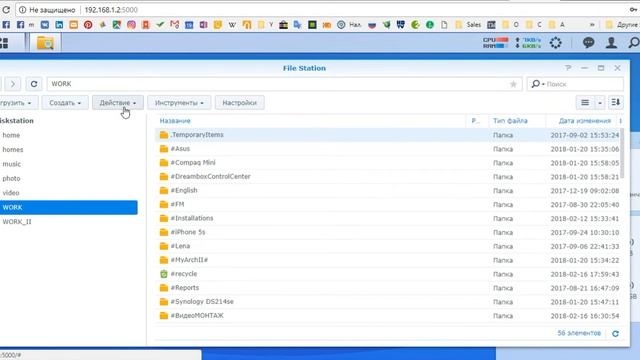Viewport: 640px width, 360px height.
Task: Click the File Station taskbar icon
Action: point(45,43)
